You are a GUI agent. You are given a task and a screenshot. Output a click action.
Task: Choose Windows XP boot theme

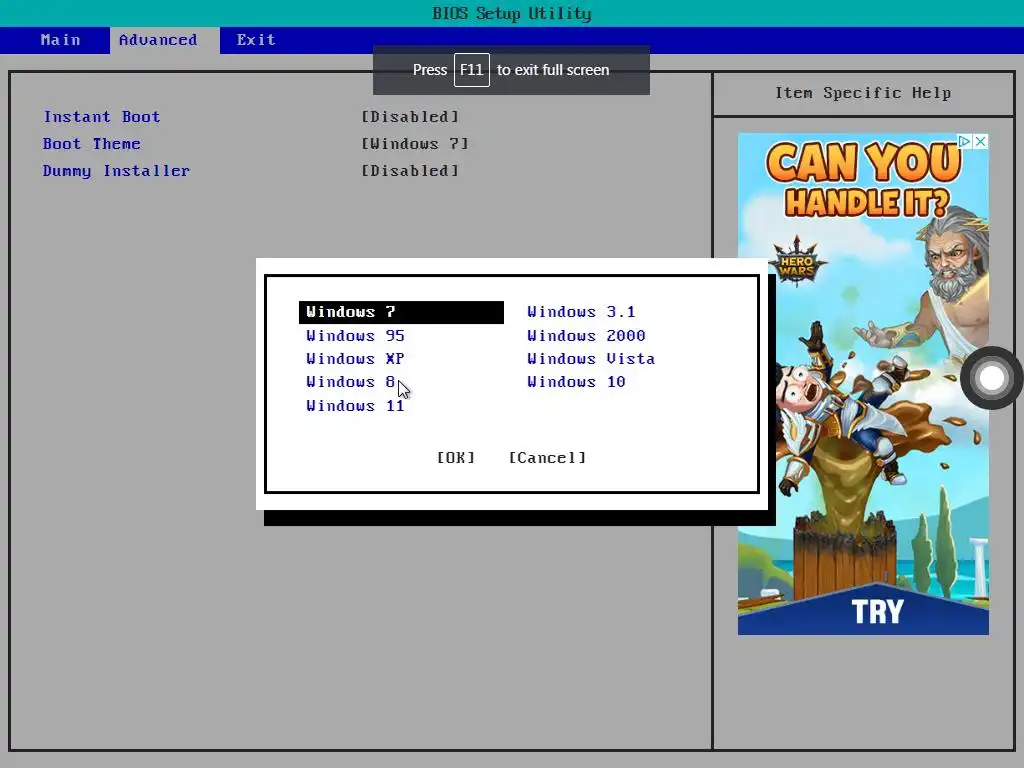355,359
